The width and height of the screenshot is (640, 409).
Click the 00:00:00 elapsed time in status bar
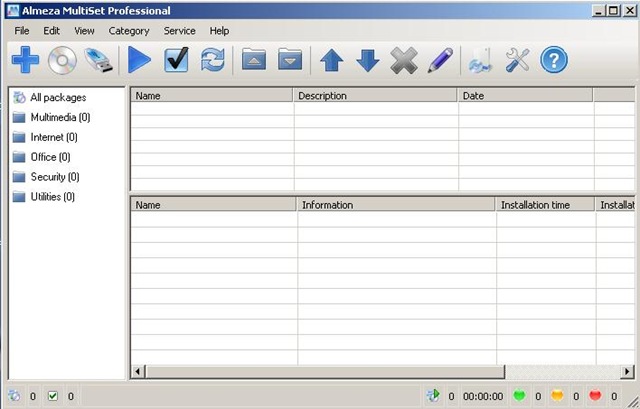[x=483, y=396]
